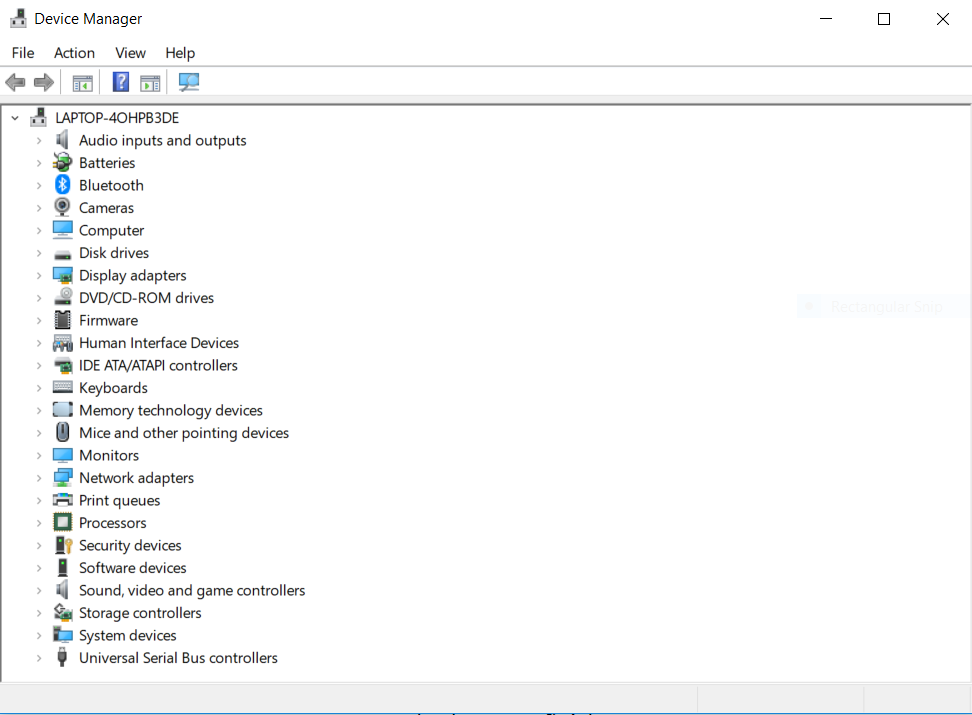Expand Sound, video and game controllers
Screen dimensions: 972x715
tap(39, 590)
